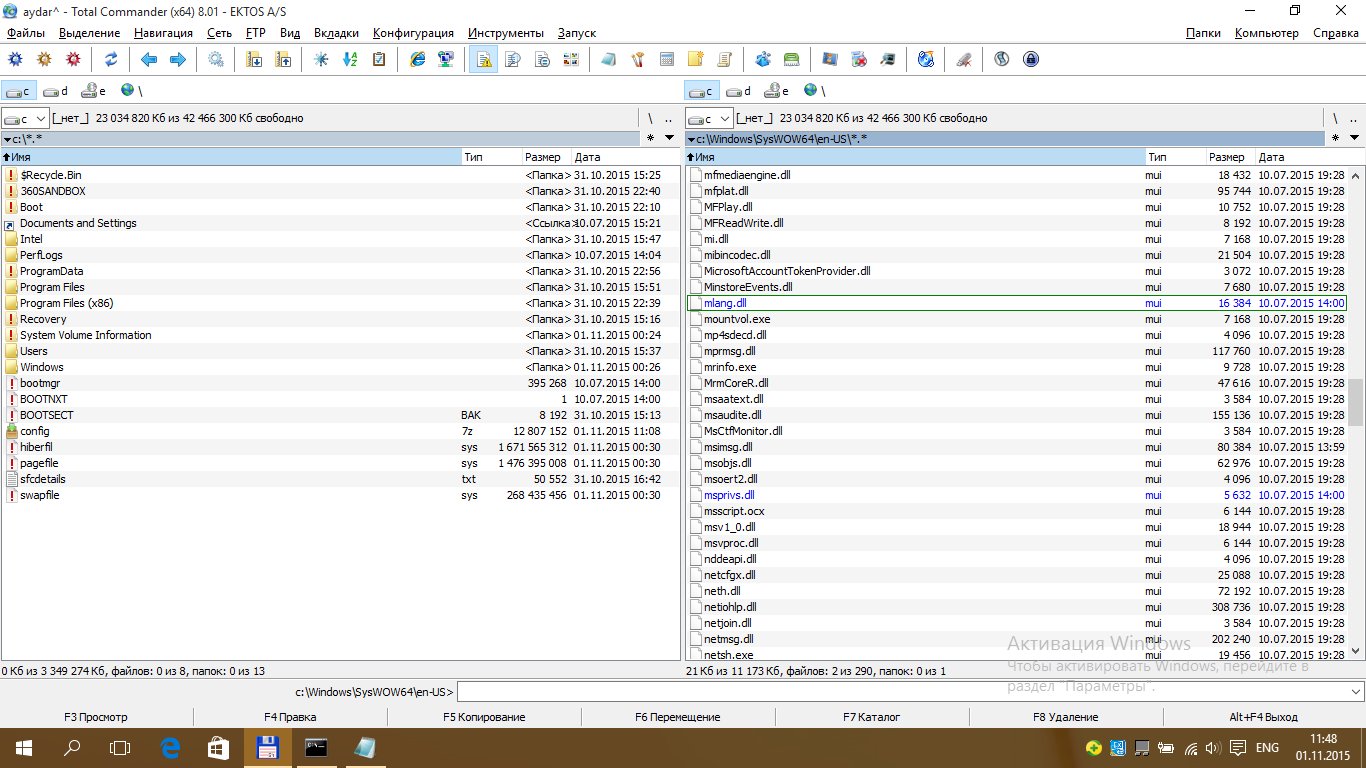
Task: Click the A-Z sort toolbar icon
Action: click(350, 59)
